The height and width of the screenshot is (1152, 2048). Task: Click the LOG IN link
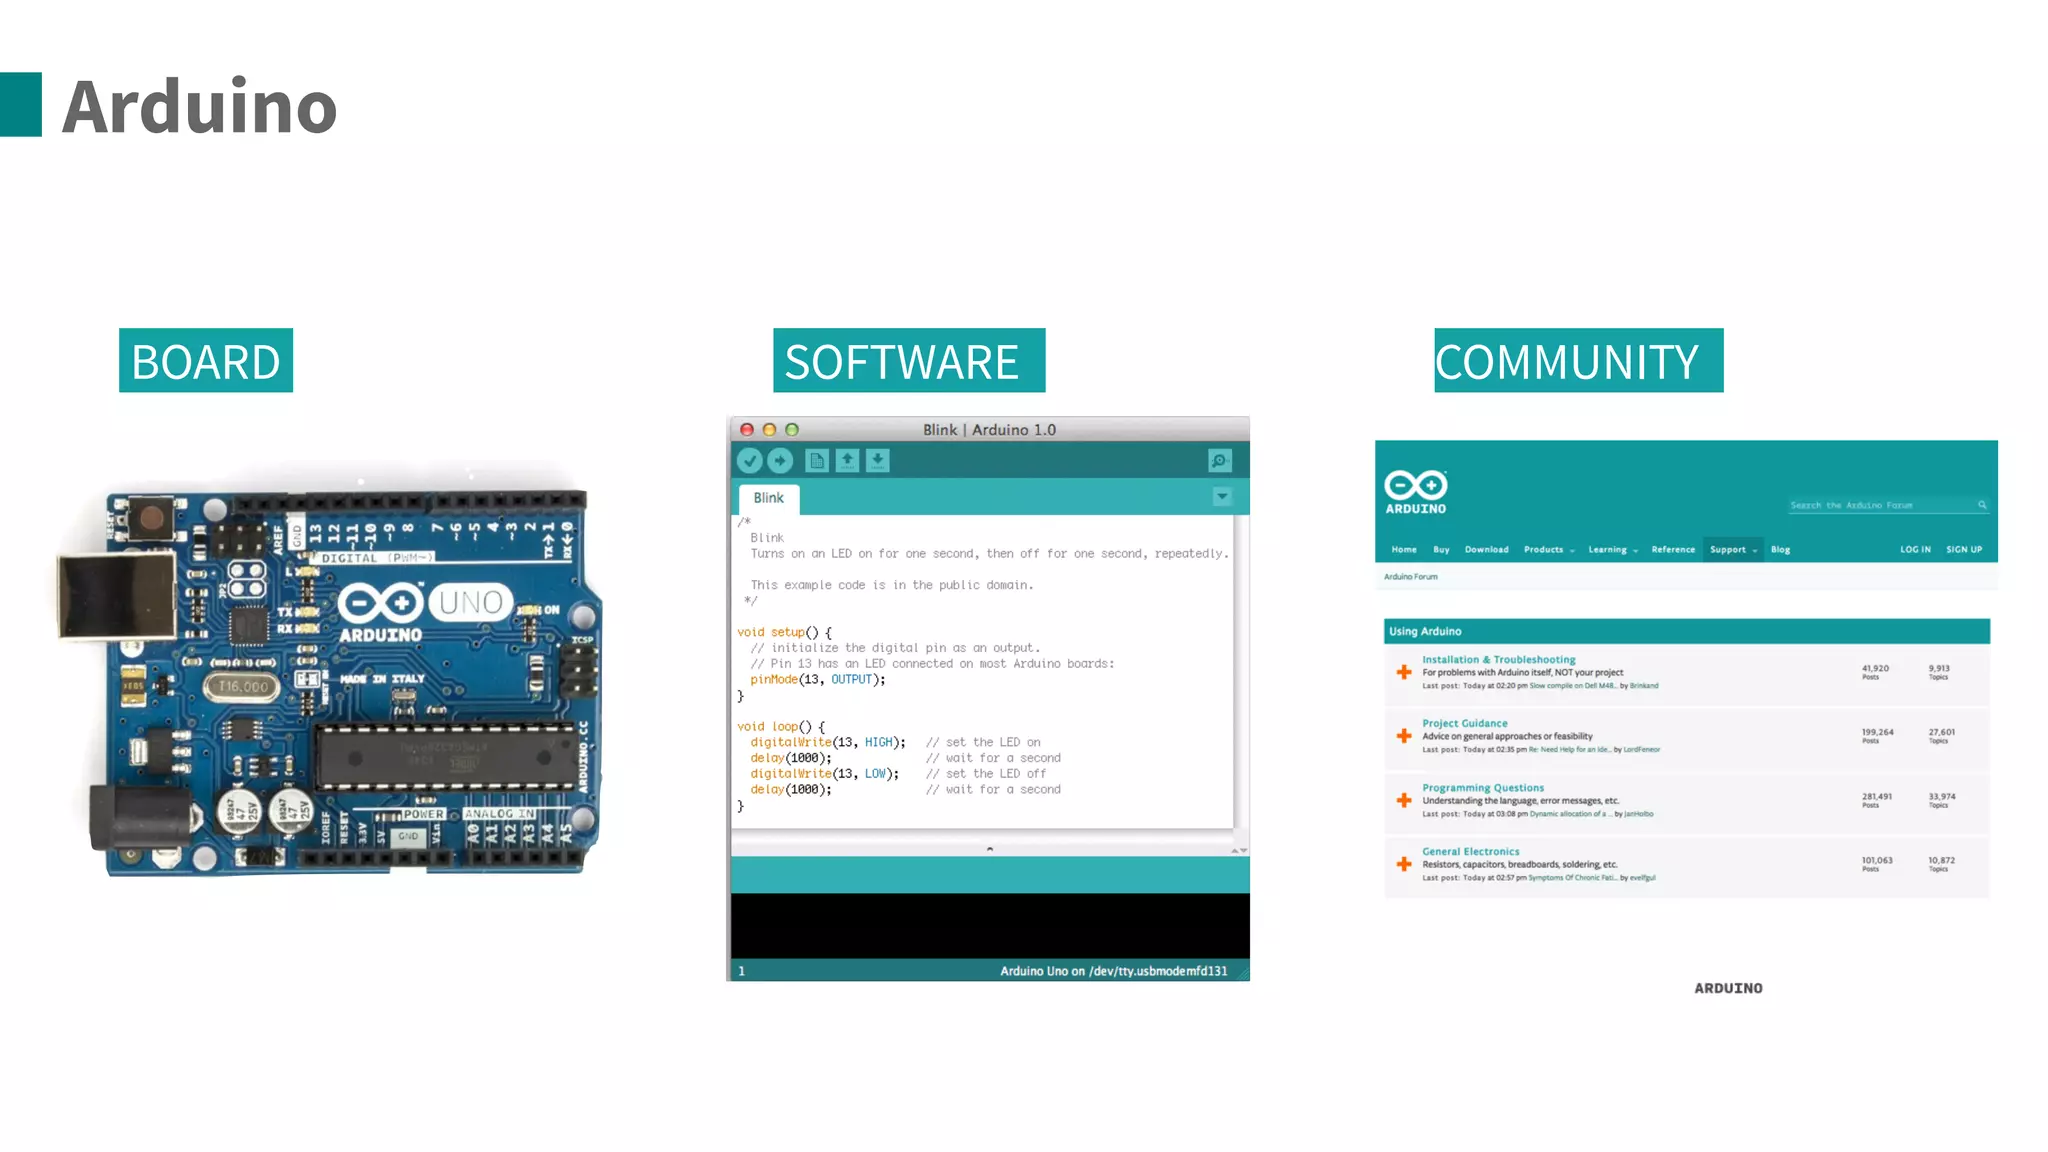[1915, 550]
